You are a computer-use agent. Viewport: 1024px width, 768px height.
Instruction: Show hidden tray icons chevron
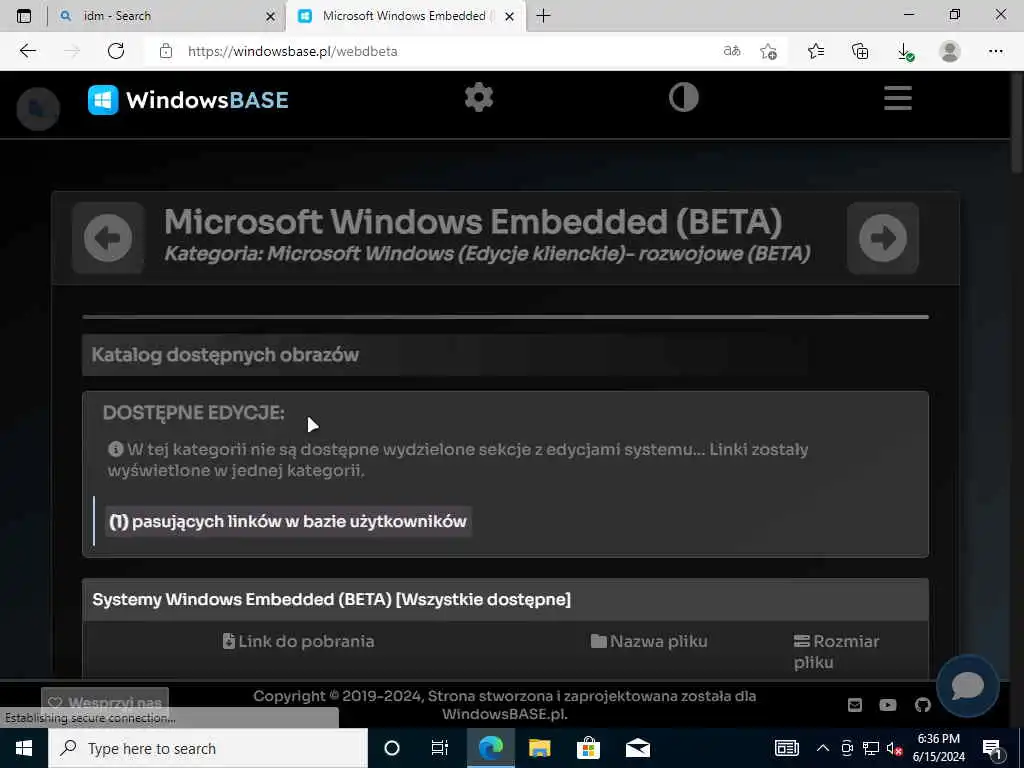tap(823, 748)
